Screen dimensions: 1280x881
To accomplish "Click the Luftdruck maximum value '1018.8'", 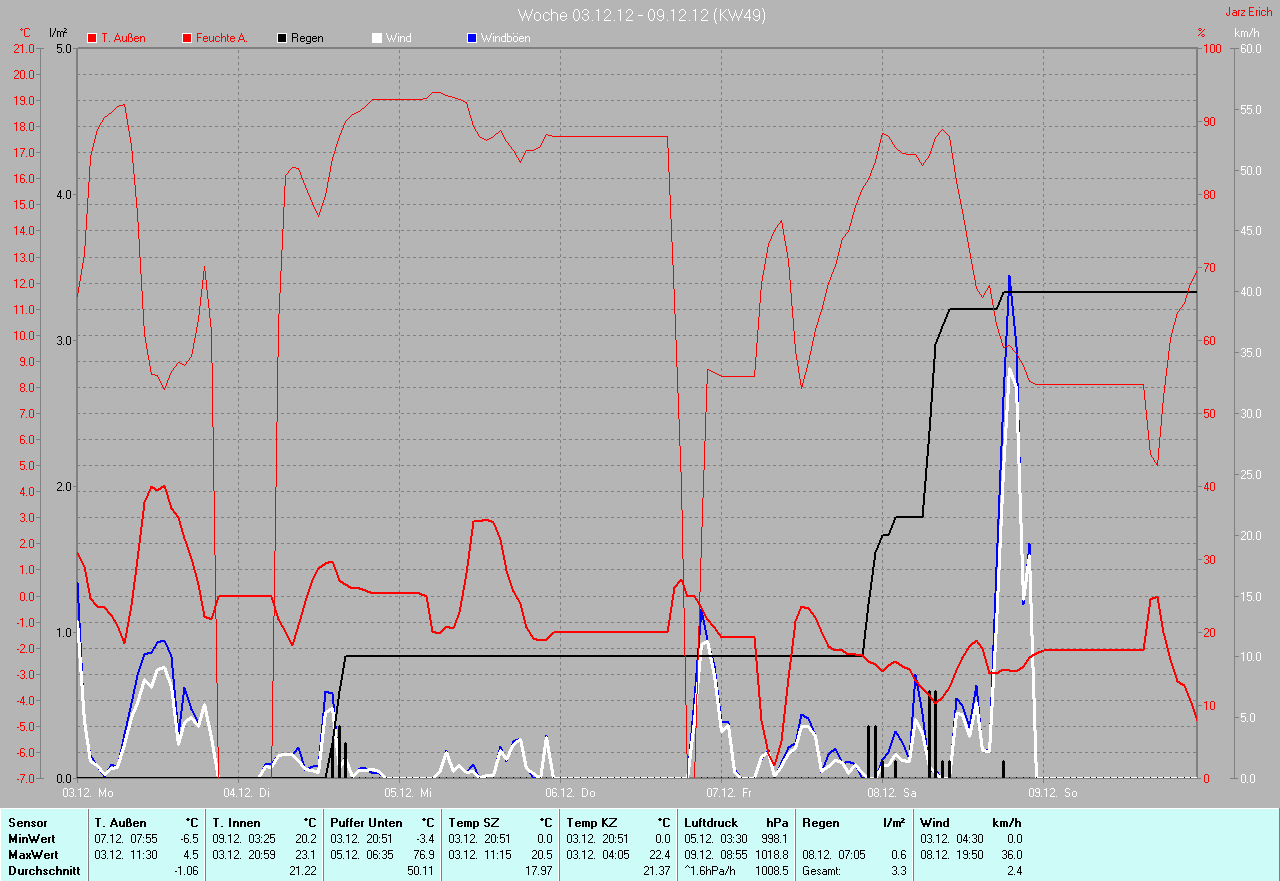I will 770,855.
